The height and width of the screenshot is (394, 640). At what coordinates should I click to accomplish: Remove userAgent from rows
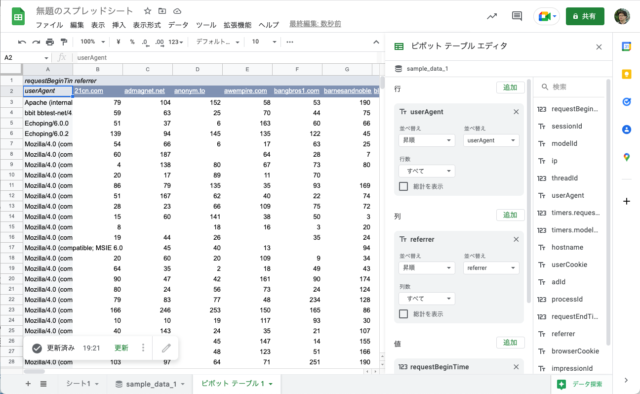click(x=516, y=112)
